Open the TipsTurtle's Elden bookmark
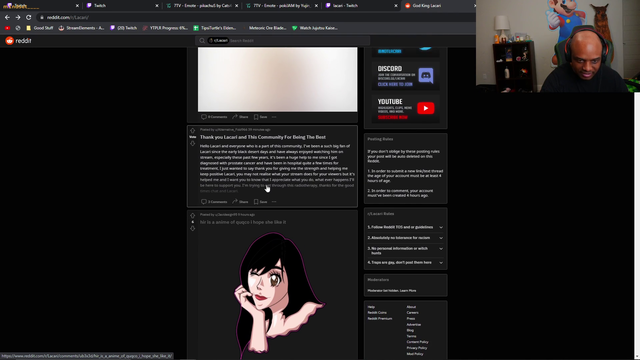The image size is (640, 360). (215, 28)
